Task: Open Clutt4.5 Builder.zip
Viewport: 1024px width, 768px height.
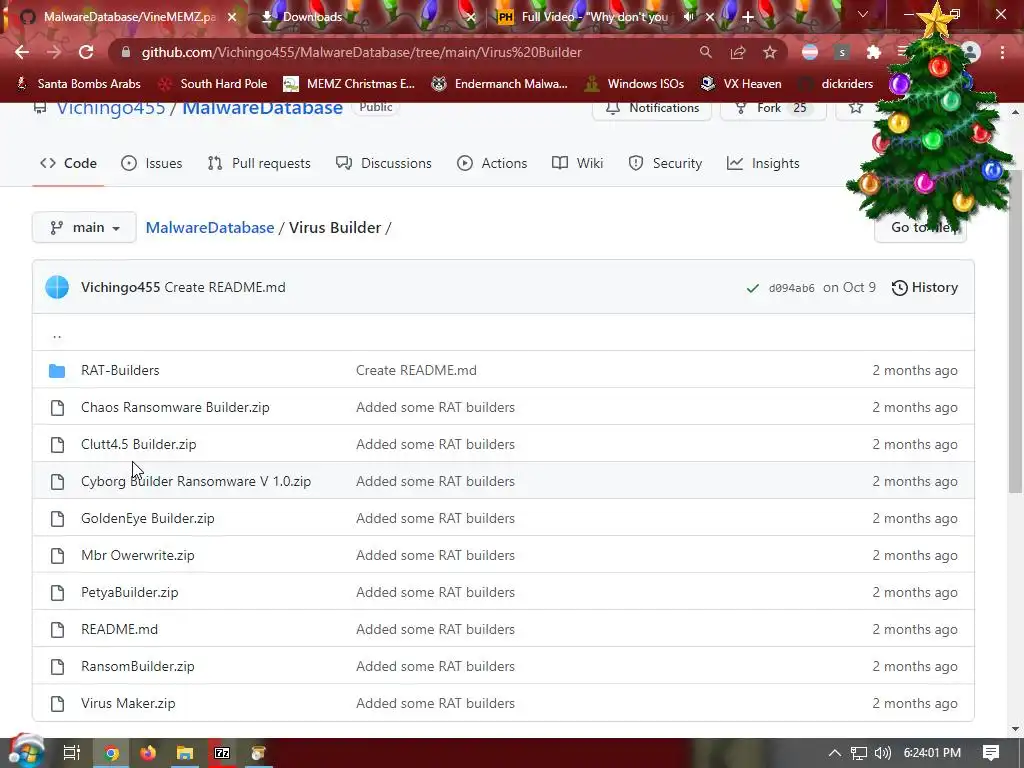Action: [138, 445]
